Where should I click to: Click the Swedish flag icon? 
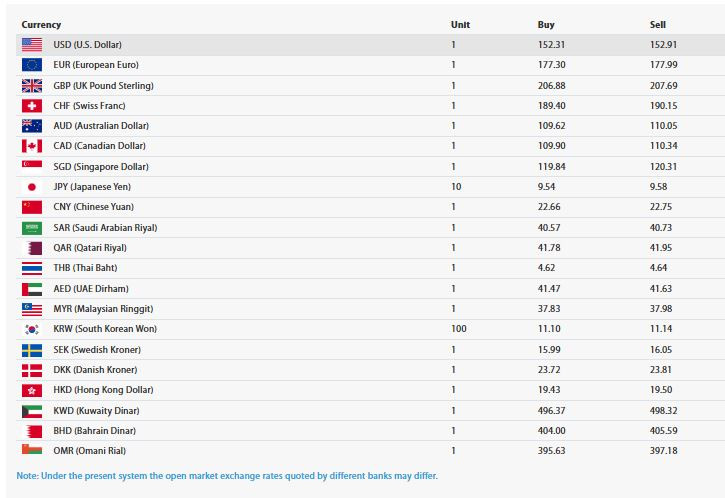coord(32,350)
